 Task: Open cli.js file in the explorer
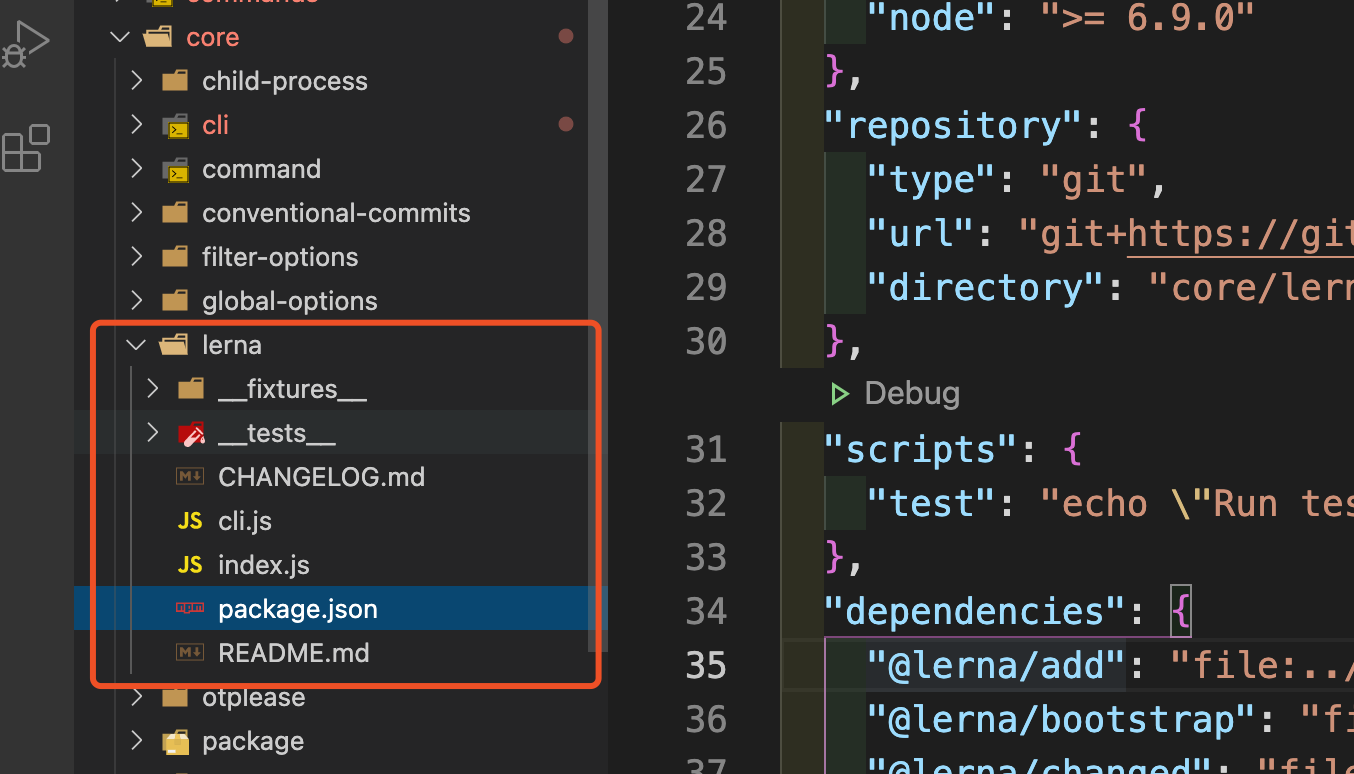[x=245, y=521]
